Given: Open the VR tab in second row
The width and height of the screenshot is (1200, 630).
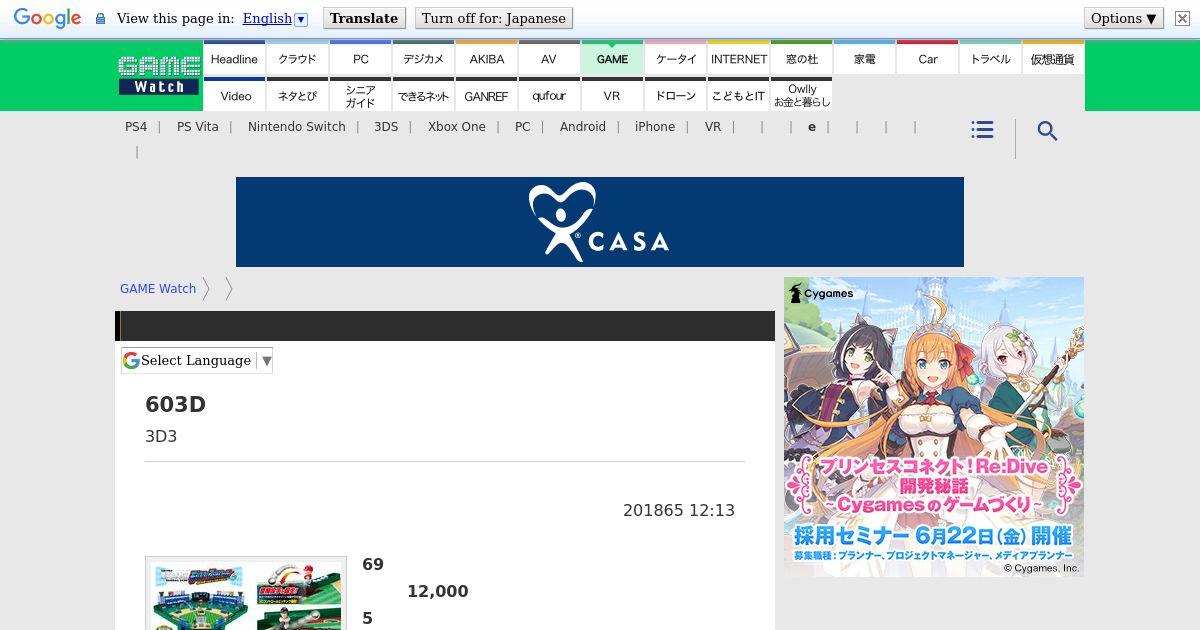Looking at the screenshot, I should click(612, 95).
